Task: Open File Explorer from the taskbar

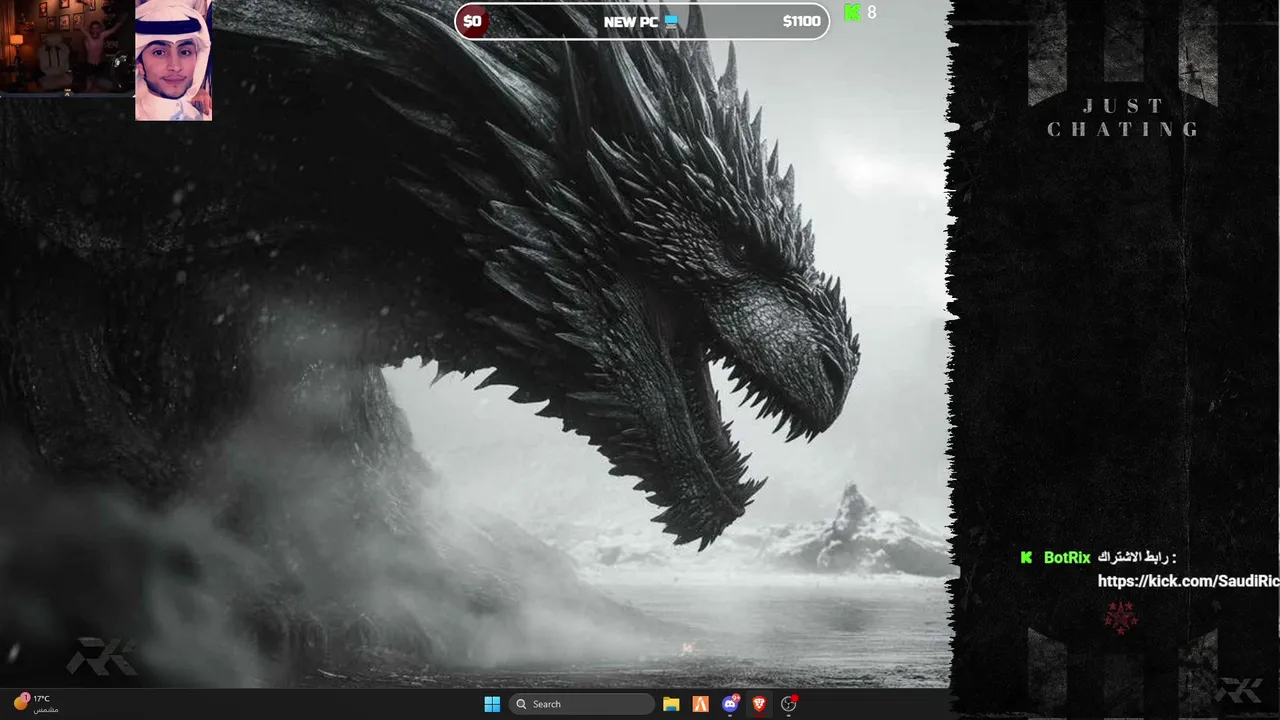Action: coord(671,704)
